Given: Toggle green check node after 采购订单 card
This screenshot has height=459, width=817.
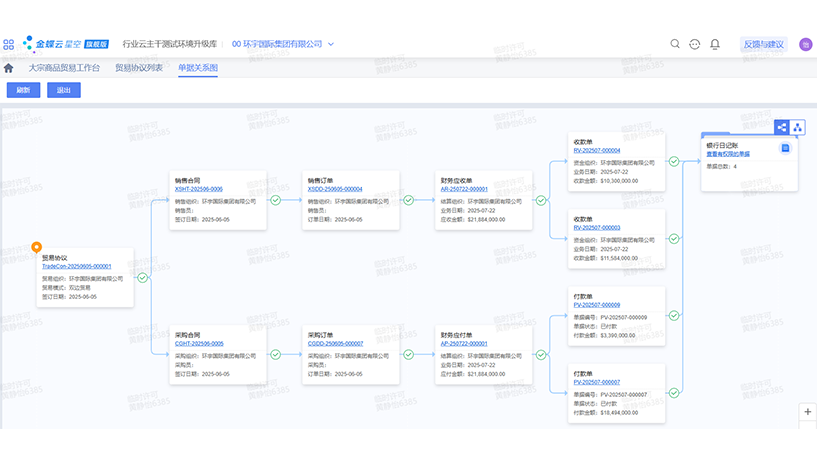Looking at the screenshot, I should coord(408,355).
